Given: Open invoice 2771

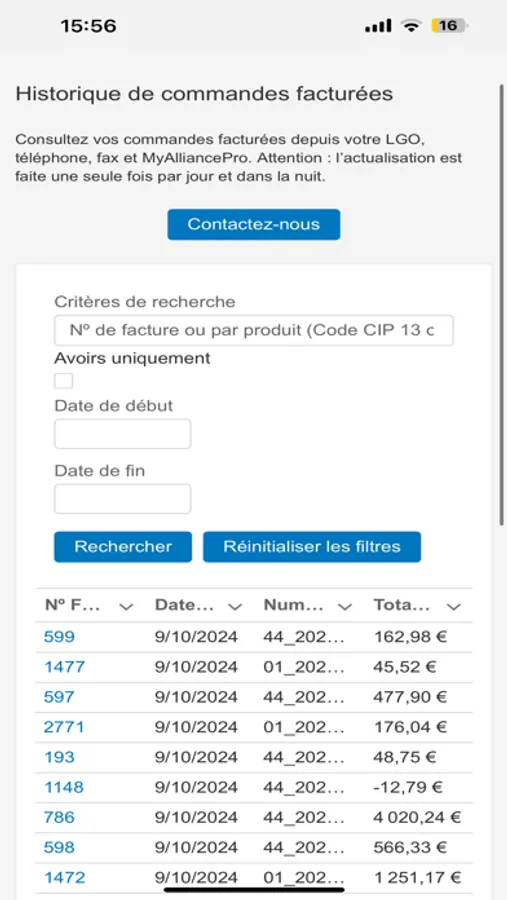Looking at the screenshot, I should click(x=64, y=727).
